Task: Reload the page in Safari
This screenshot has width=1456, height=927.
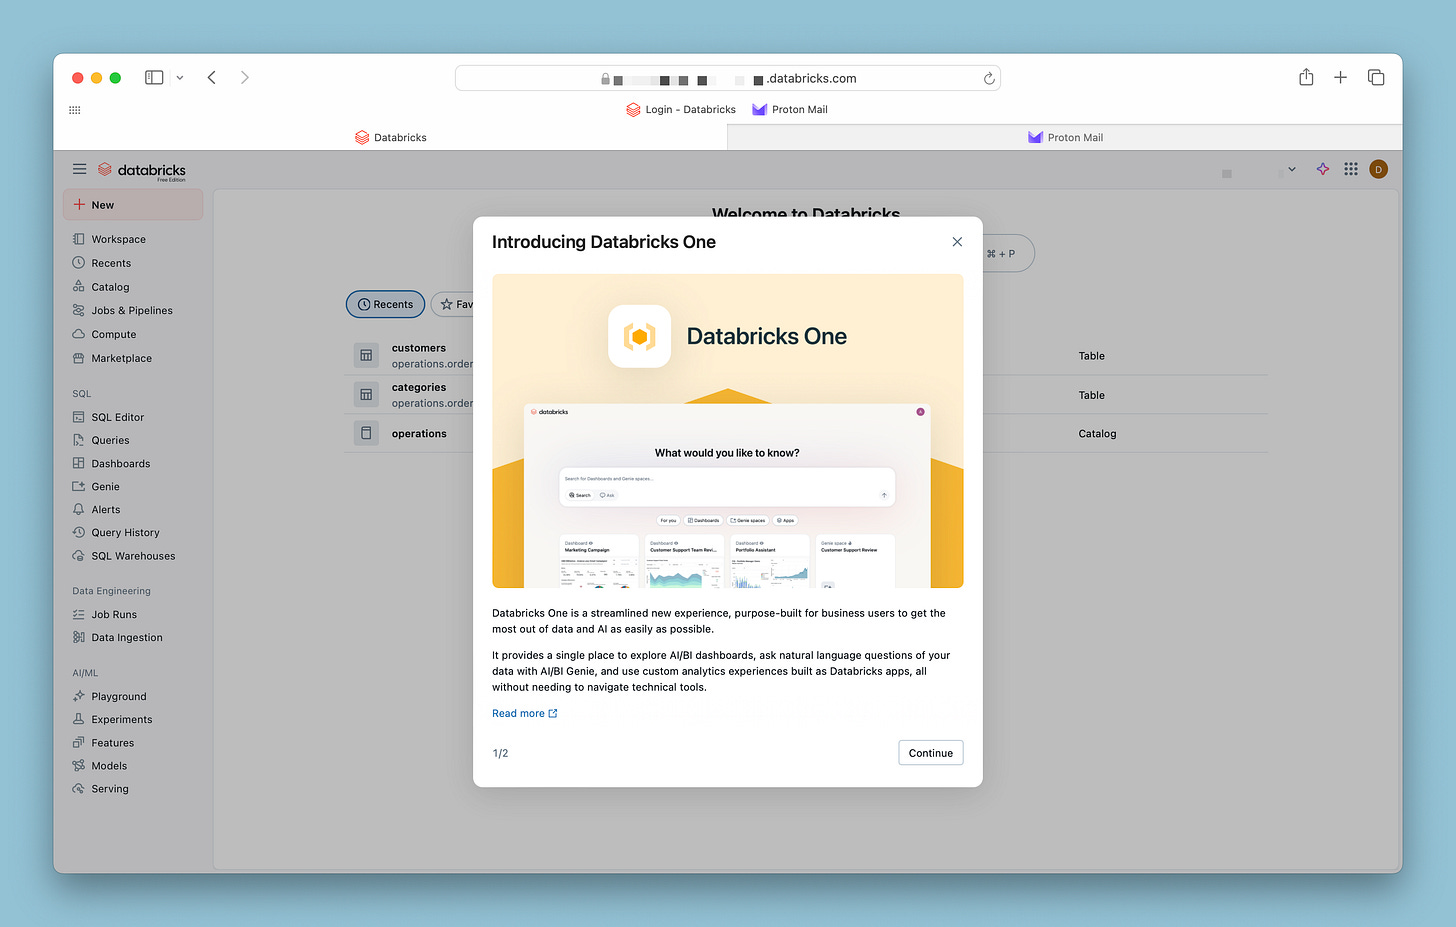Action: (x=989, y=78)
